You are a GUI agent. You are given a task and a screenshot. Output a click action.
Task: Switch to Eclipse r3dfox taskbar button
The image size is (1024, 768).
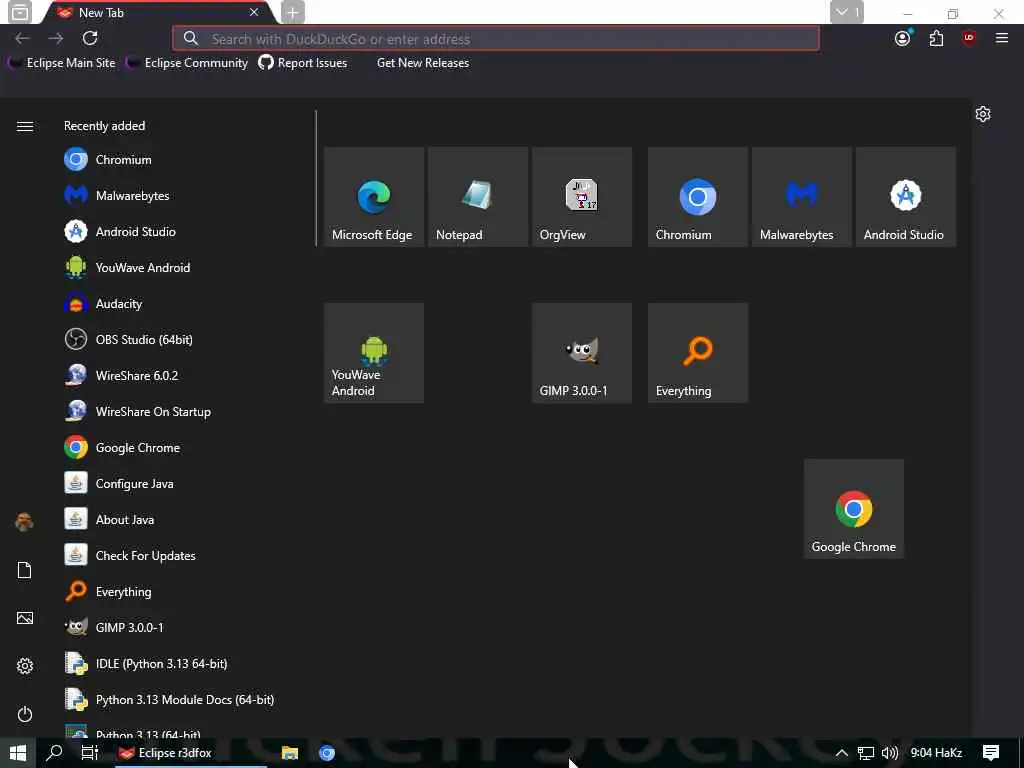pyautogui.click(x=189, y=753)
